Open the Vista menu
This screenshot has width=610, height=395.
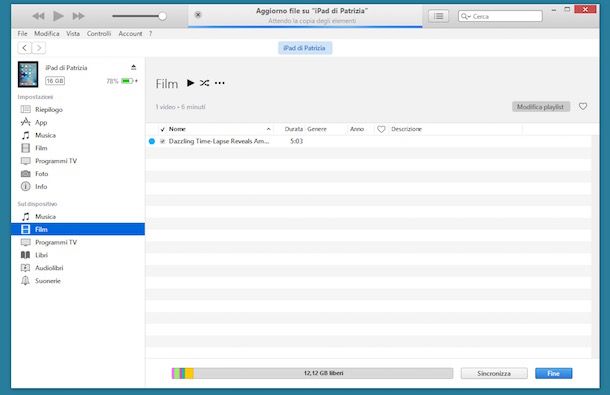pyautogui.click(x=73, y=34)
